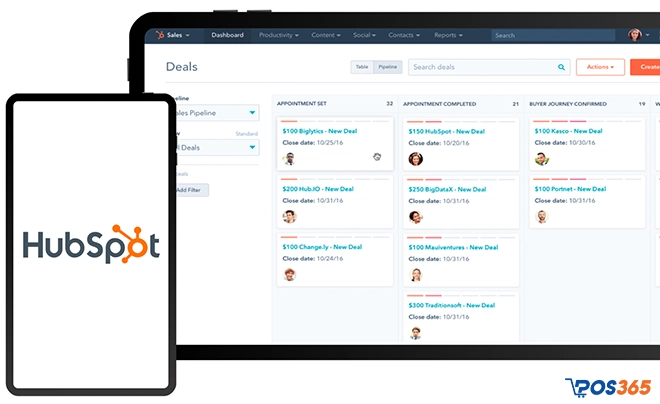This screenshot has height=404, width=660.
Task: Open the $100 Mauiventures - New Deal link
Action: coord(453,247)
